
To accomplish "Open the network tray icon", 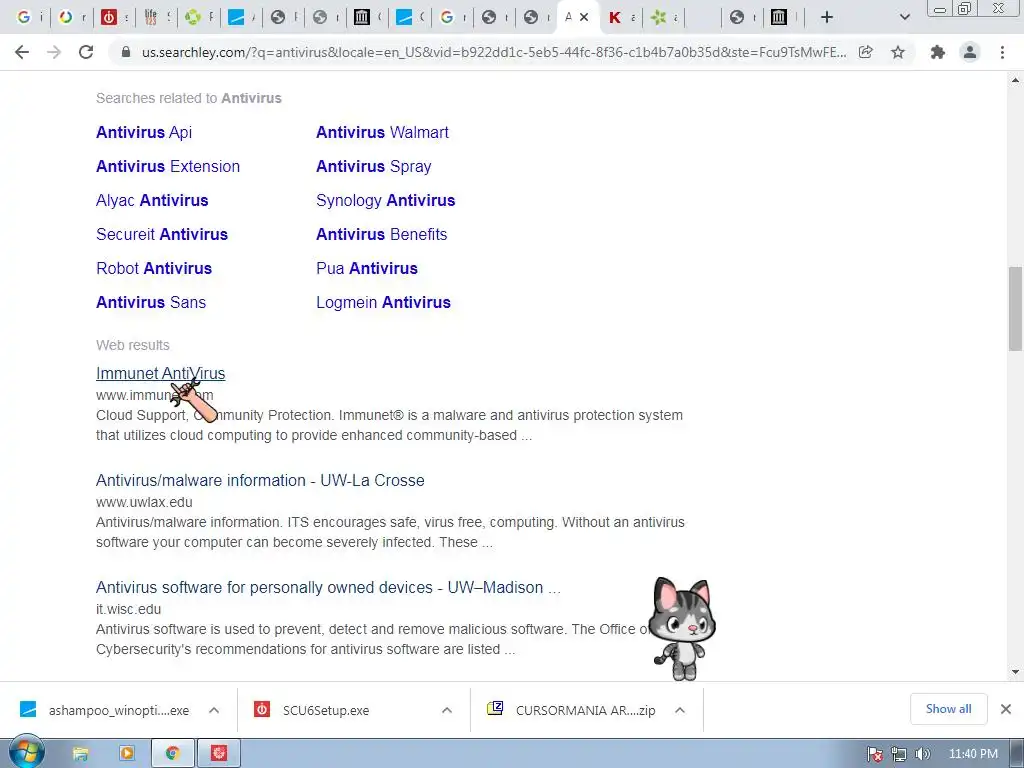I will [x=899, y=754].
